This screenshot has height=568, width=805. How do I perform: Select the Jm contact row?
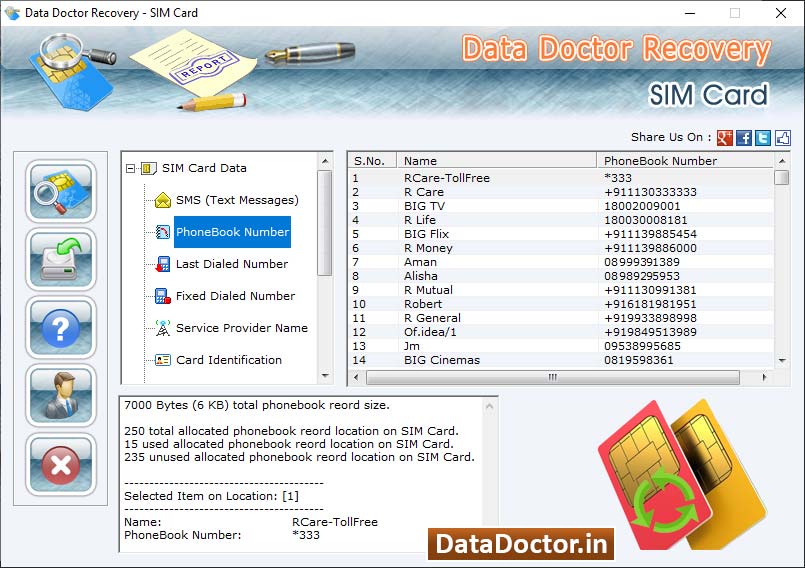point(561,346)
